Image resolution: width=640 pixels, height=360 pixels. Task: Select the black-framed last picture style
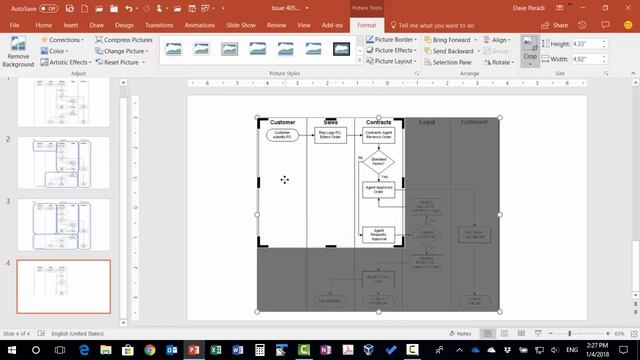click(341, 49)
